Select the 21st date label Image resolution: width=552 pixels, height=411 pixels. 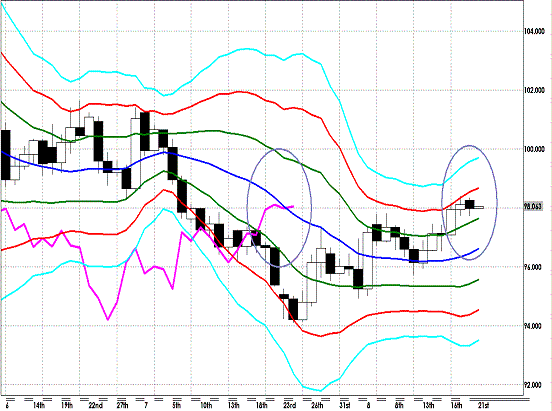pyautogui.click(x=483, y=405)
